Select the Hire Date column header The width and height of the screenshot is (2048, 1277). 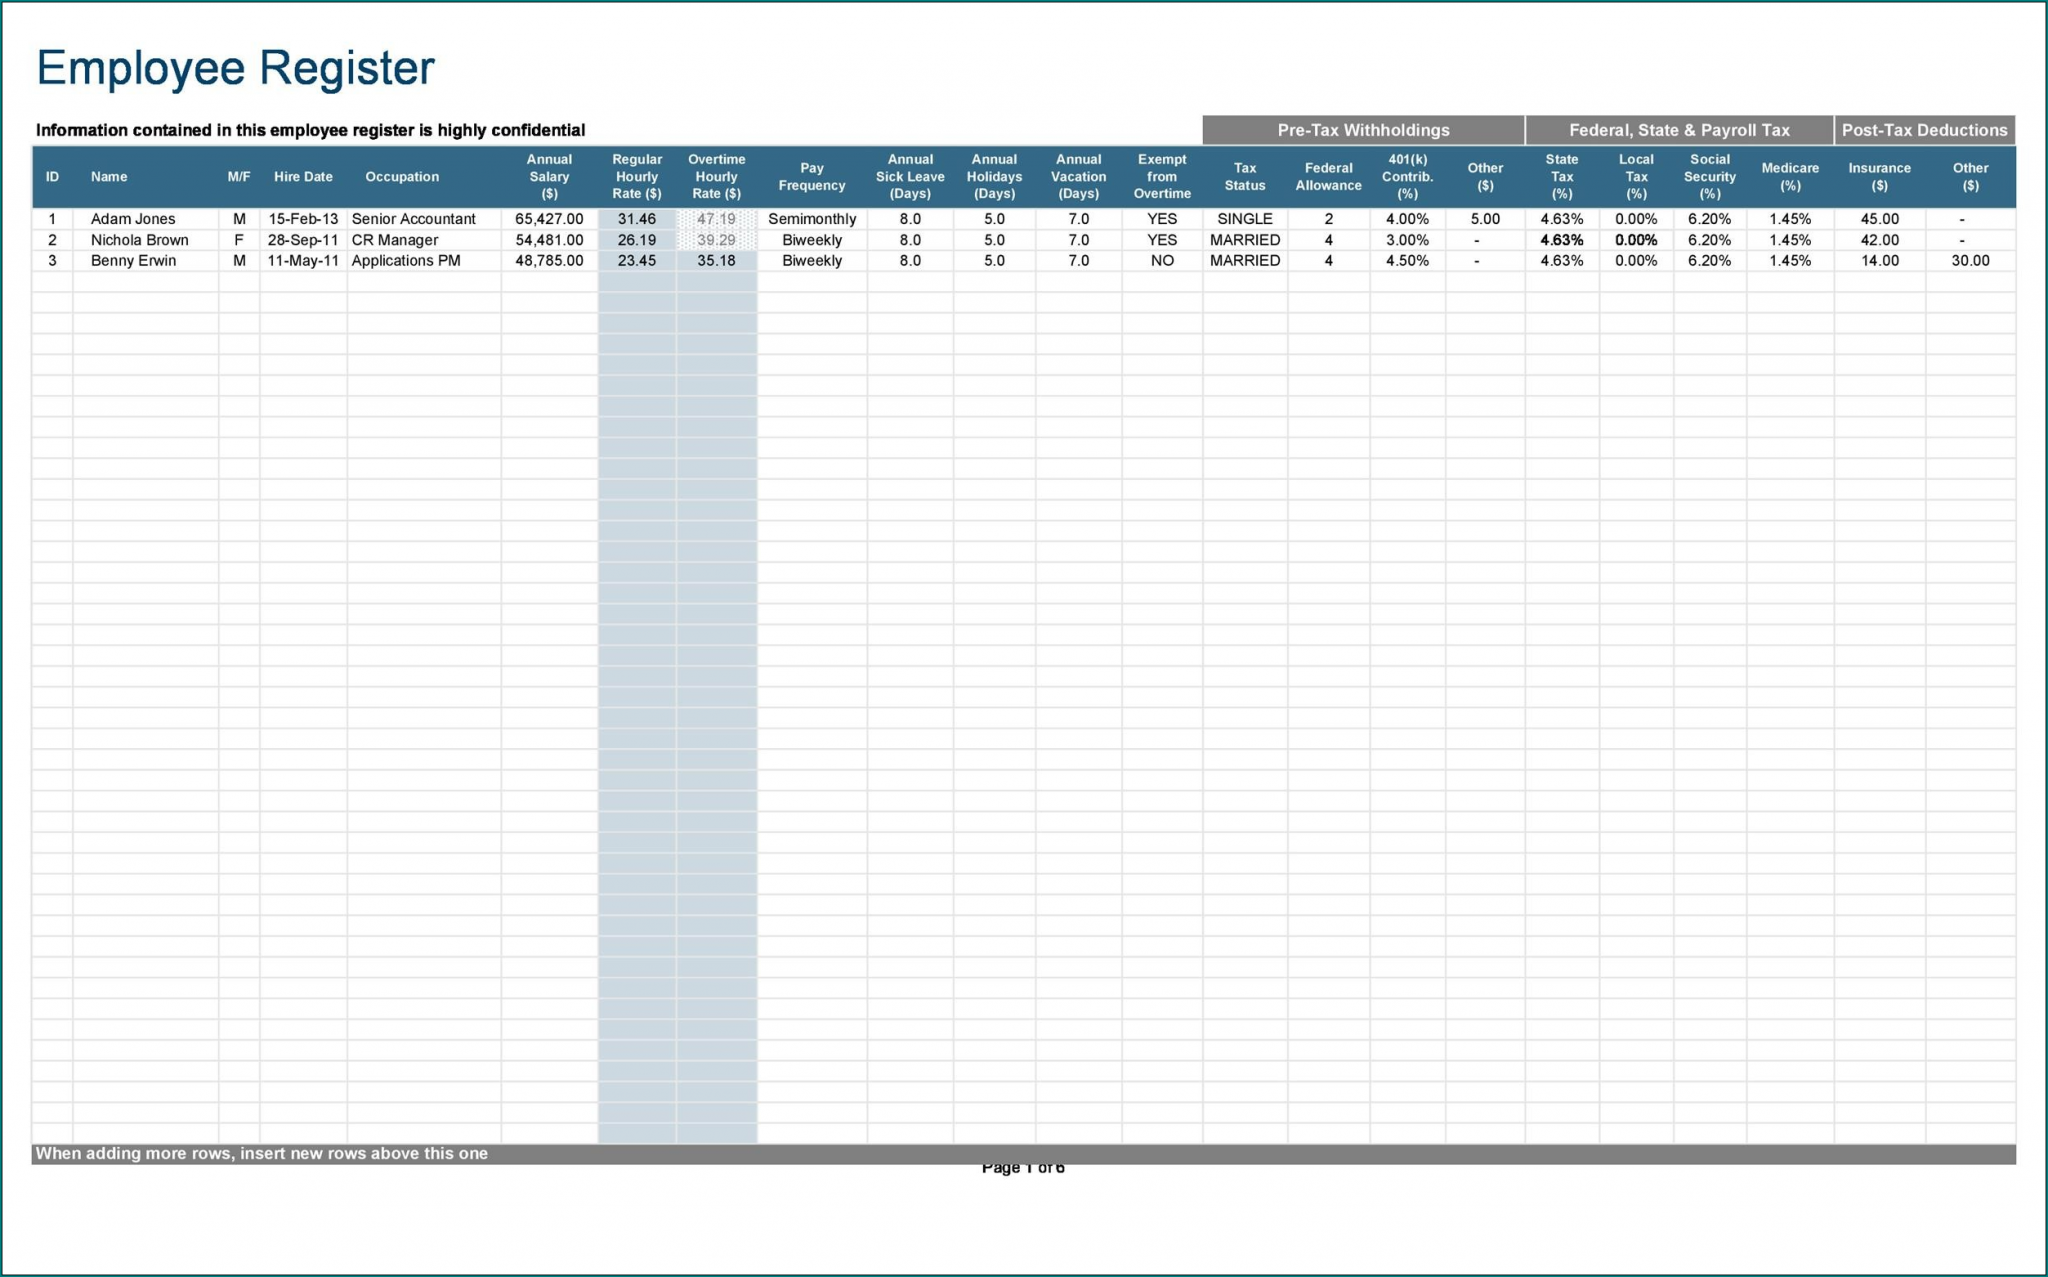tap(303, 176)
